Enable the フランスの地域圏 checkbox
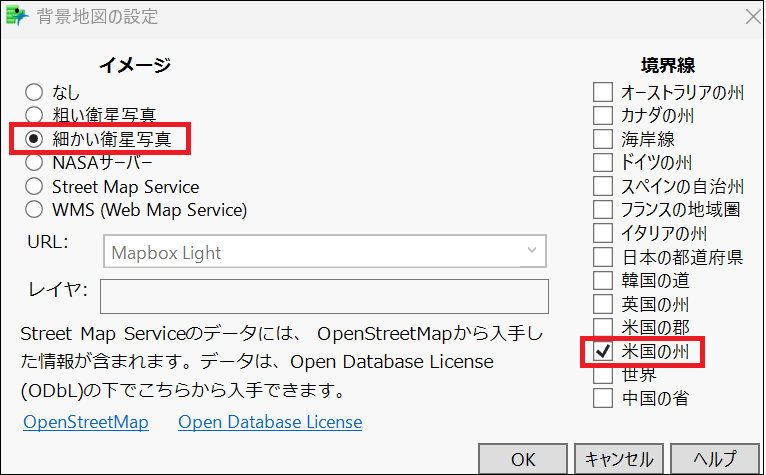The width and height of the screenshot is (766, 475). click(602, 210)
